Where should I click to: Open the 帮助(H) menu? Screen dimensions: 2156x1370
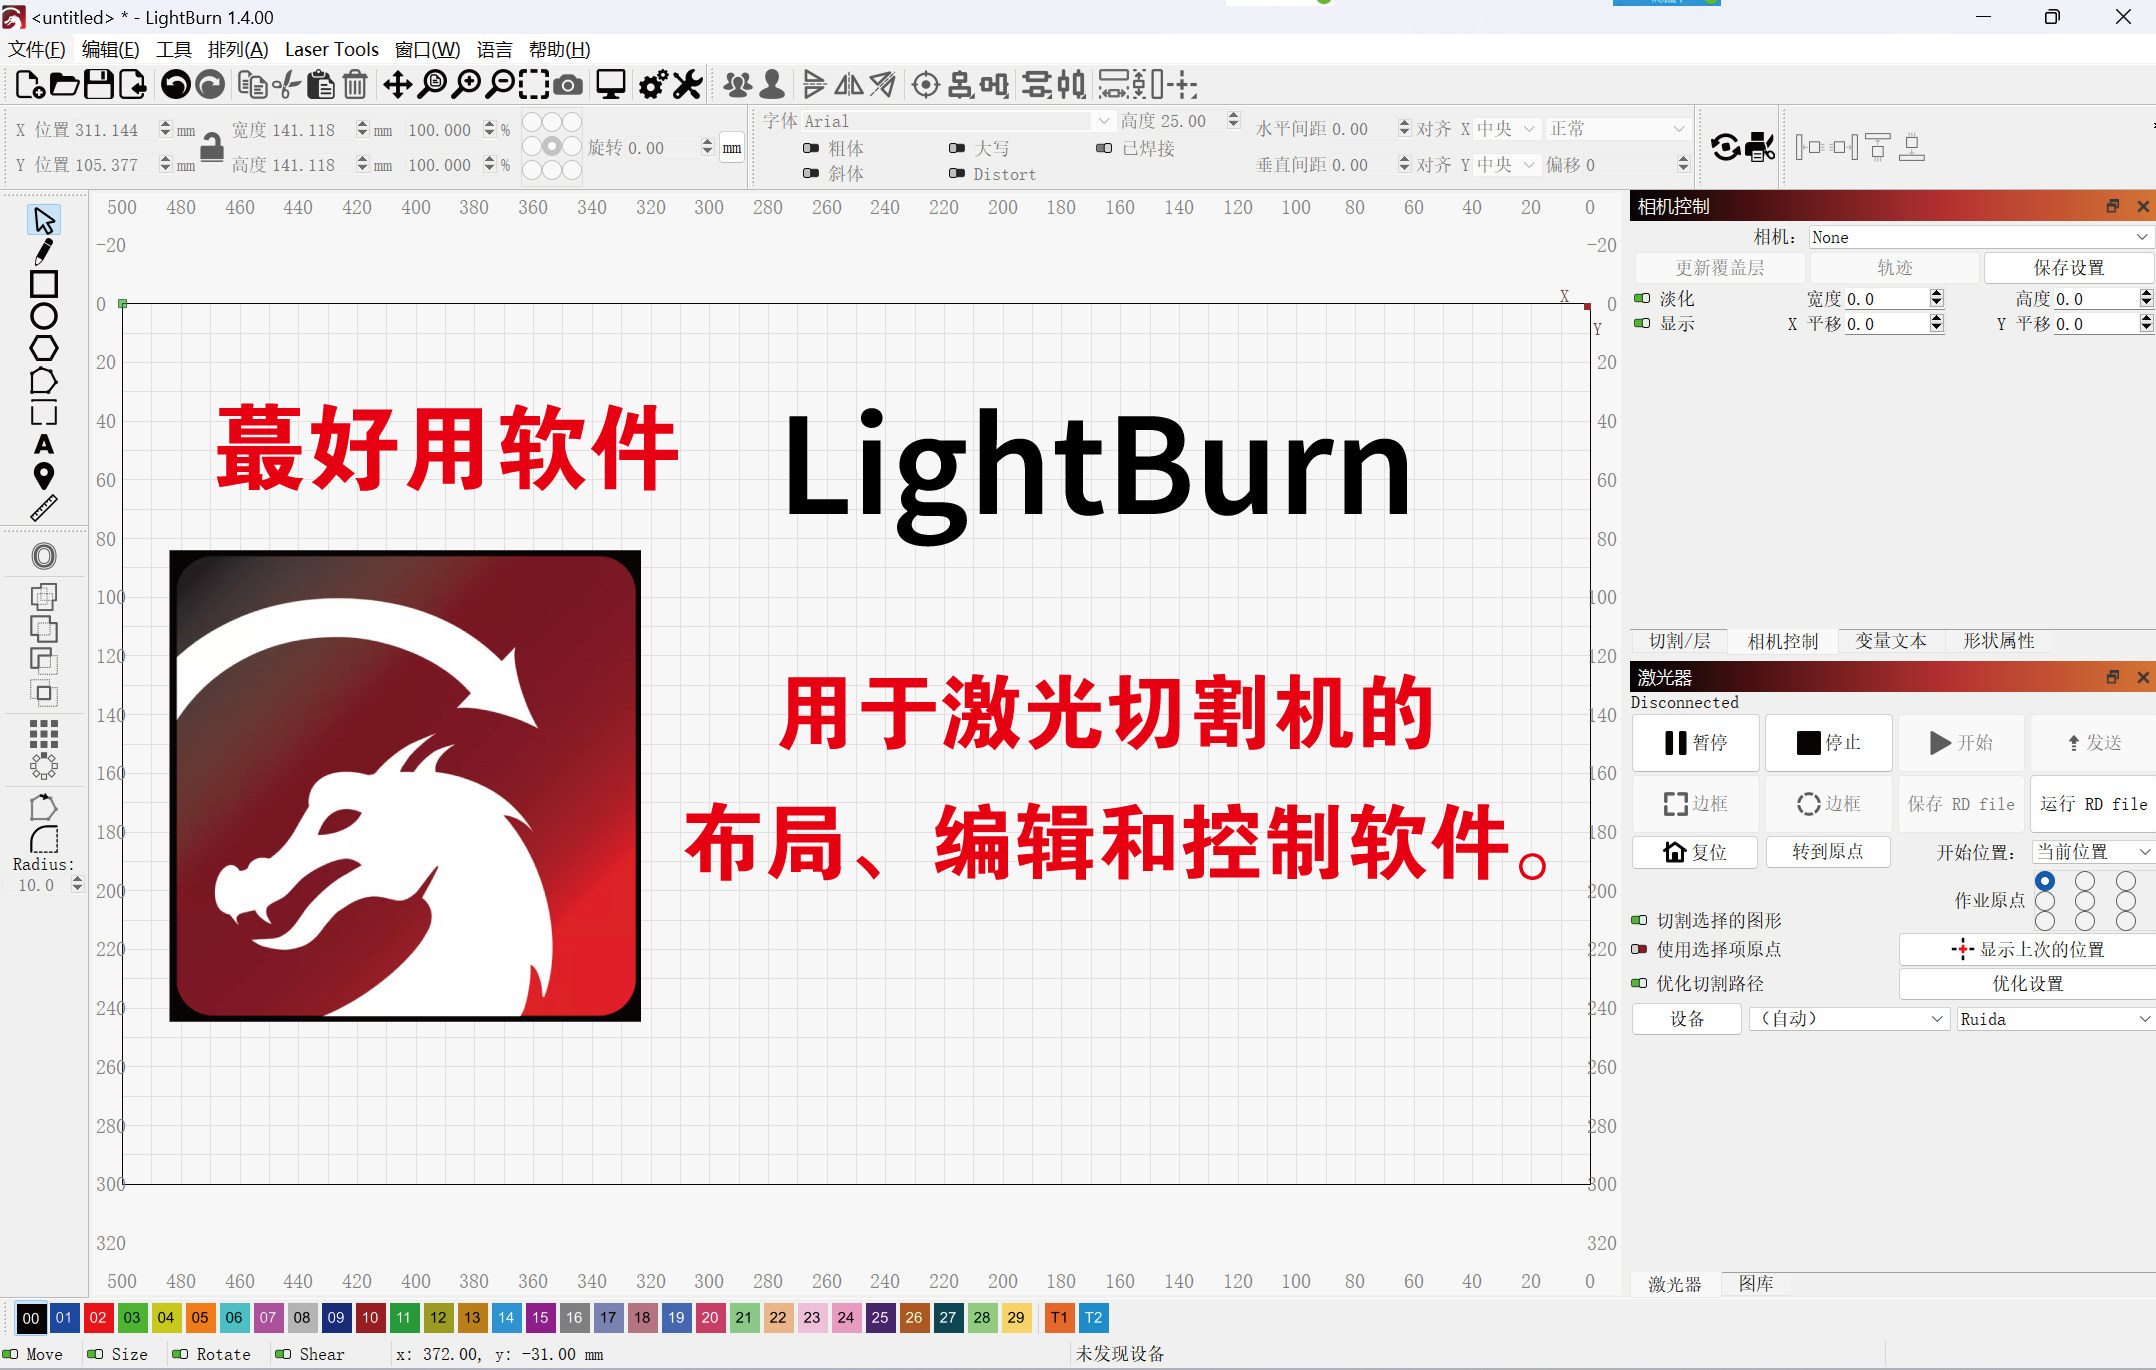tap(559, 49)
